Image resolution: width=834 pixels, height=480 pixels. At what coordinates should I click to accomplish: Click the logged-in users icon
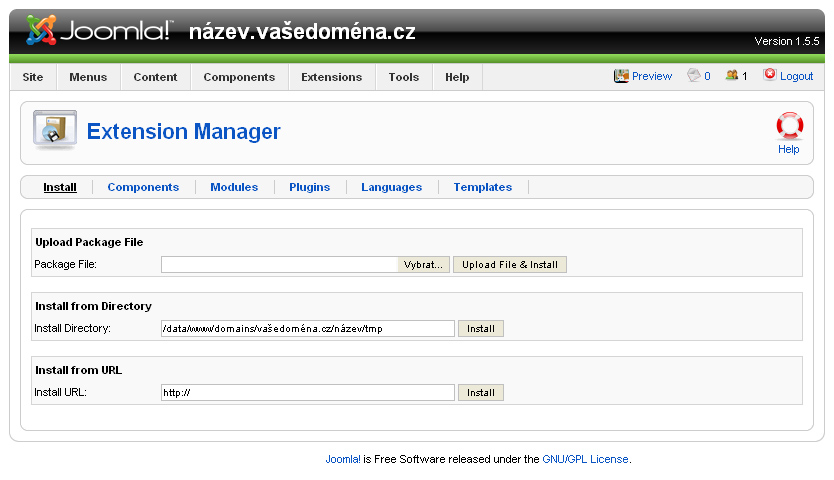(x=732, y=76)
